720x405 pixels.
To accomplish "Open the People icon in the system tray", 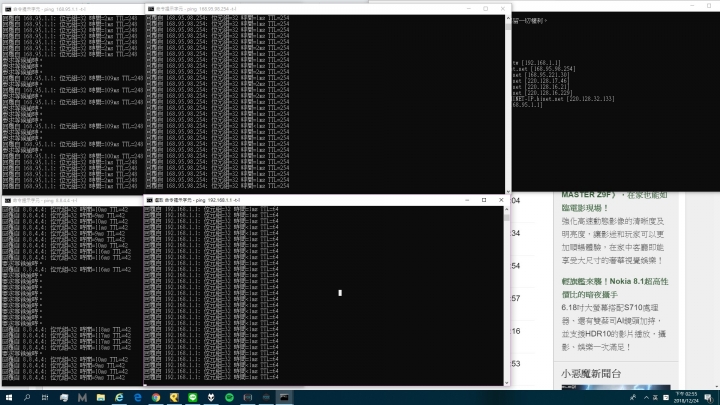I will [x=633, y=397].
